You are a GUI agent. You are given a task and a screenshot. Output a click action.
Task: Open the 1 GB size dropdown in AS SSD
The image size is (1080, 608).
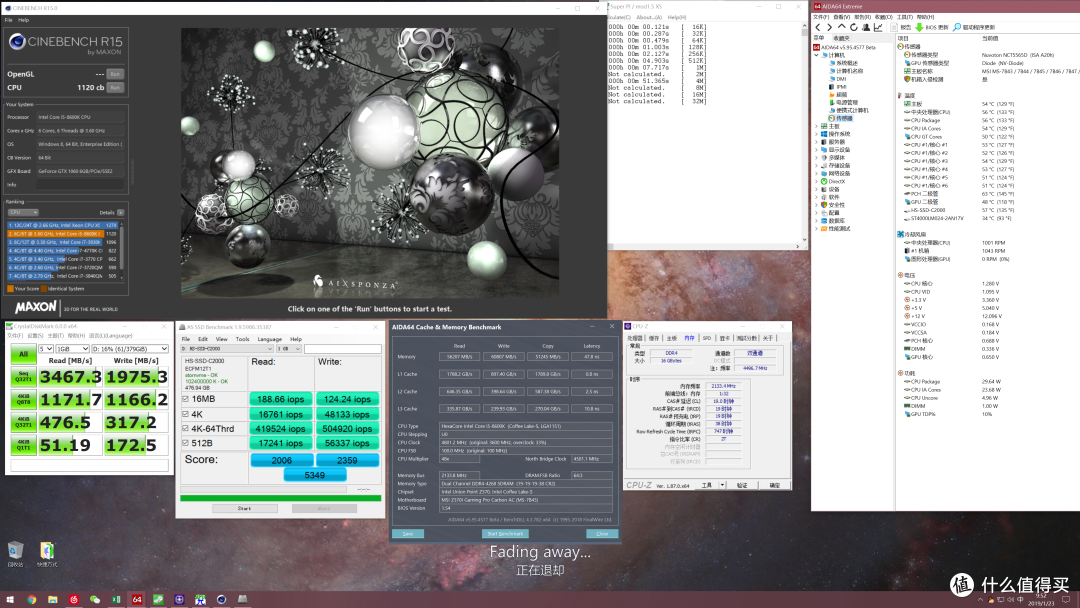(289, 348)
